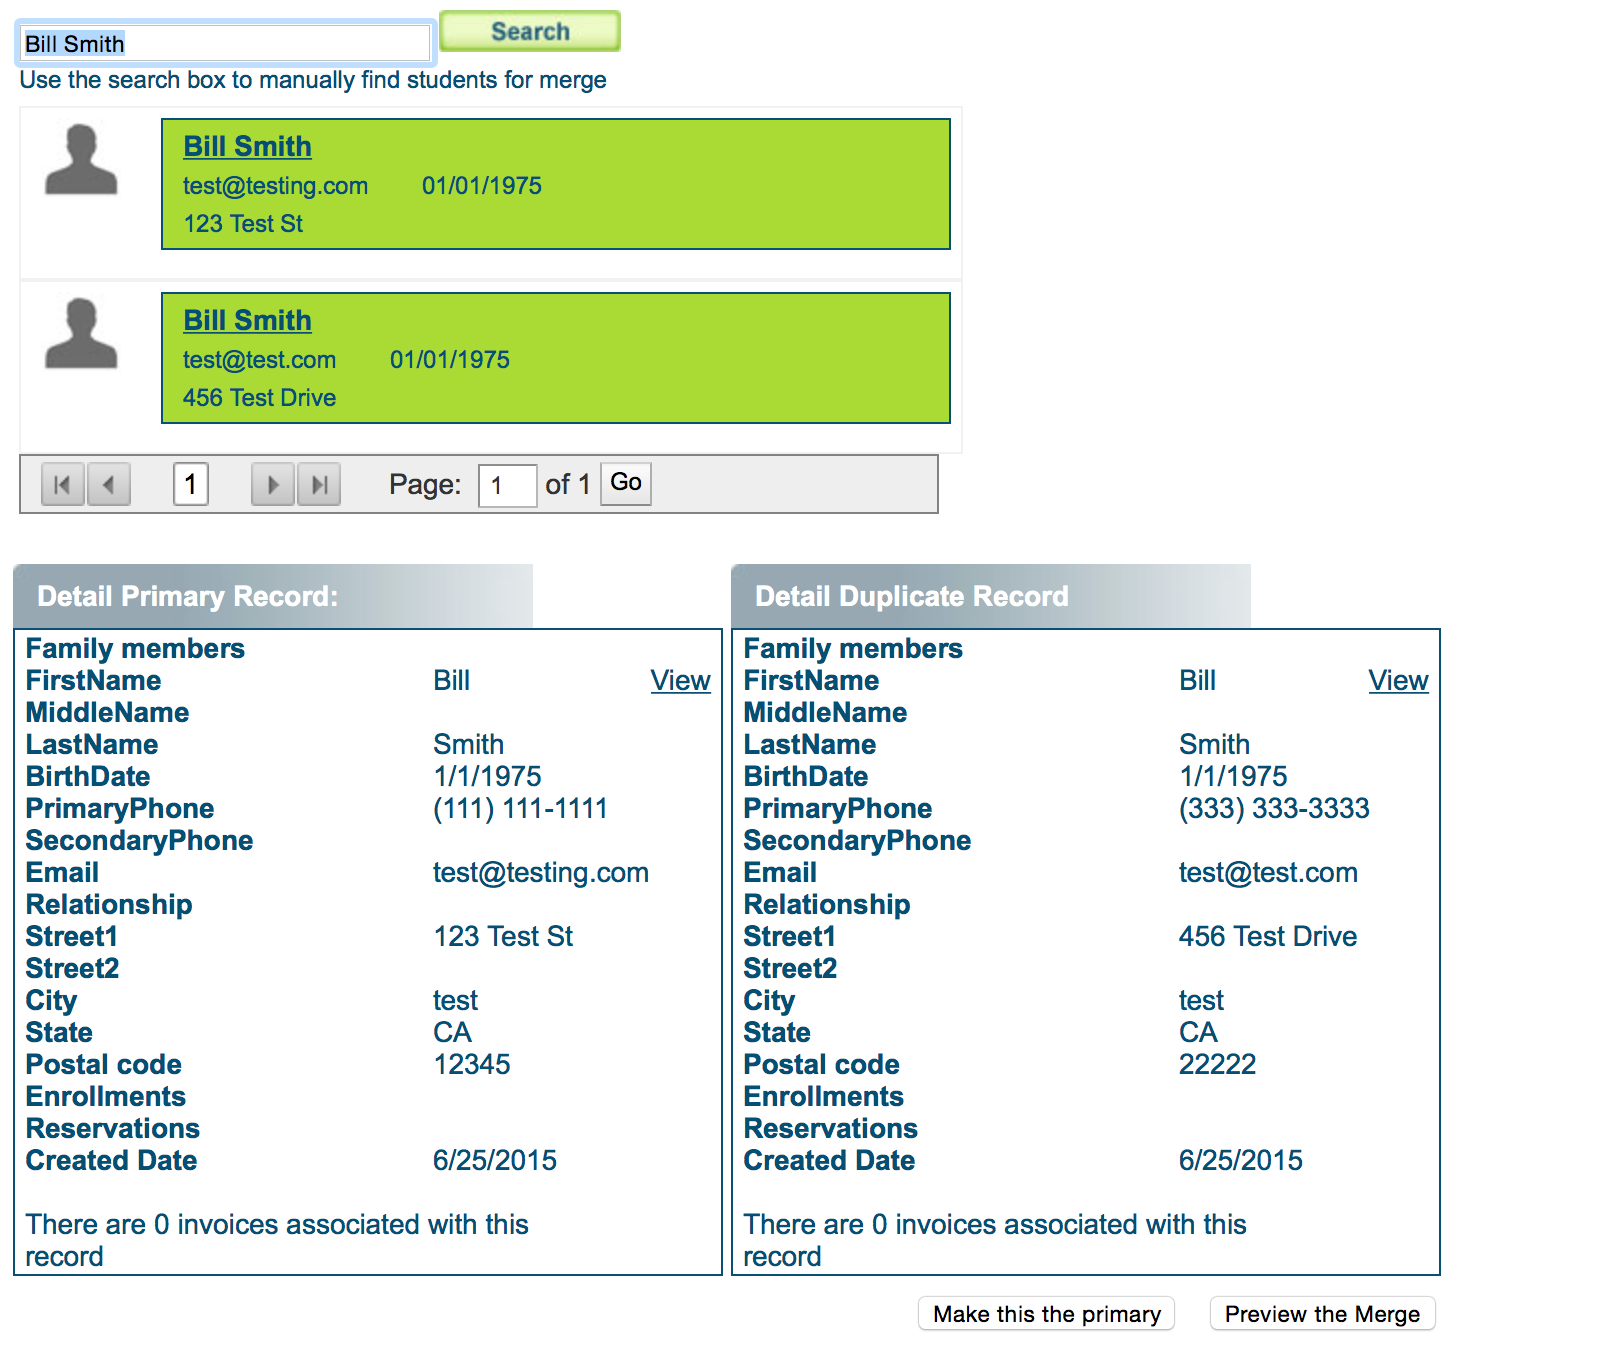Open Bill Smith link with test@testing.com
This screenshot has height=1366, width=1612.
pyautogui.click(x=247, y=146)
